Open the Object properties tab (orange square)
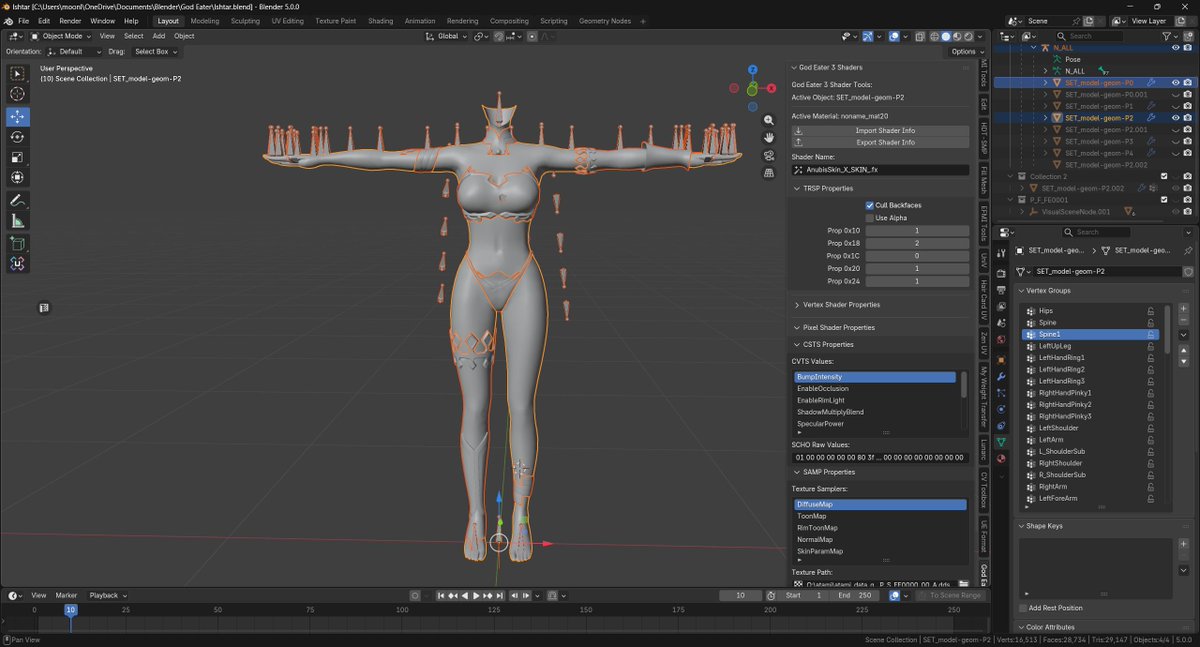 tap(1001, 359)
